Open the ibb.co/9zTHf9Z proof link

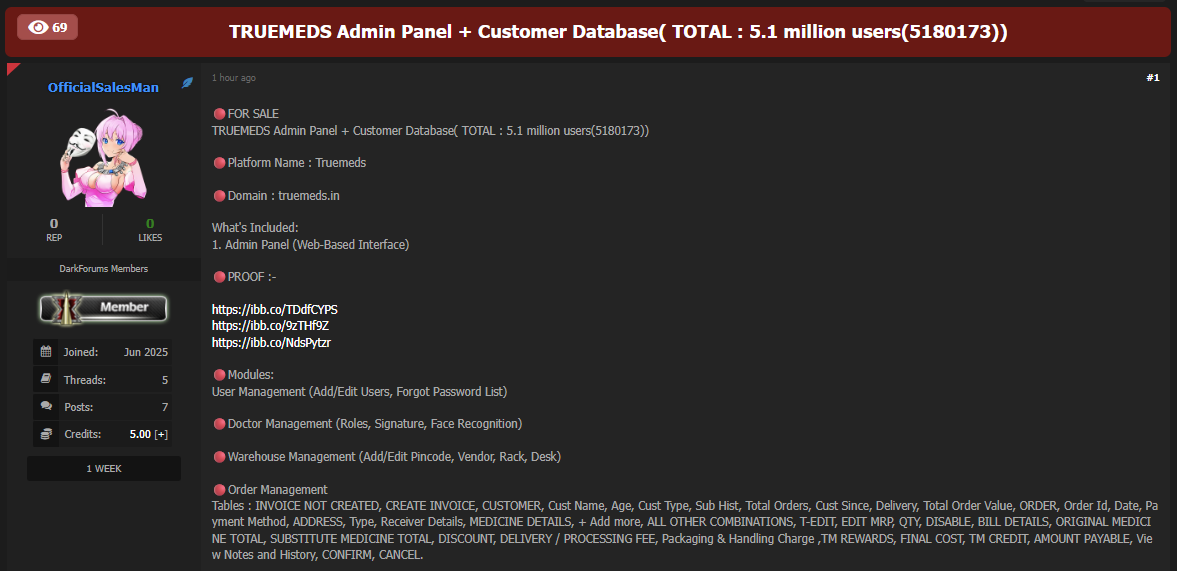[x=270, y=326]
